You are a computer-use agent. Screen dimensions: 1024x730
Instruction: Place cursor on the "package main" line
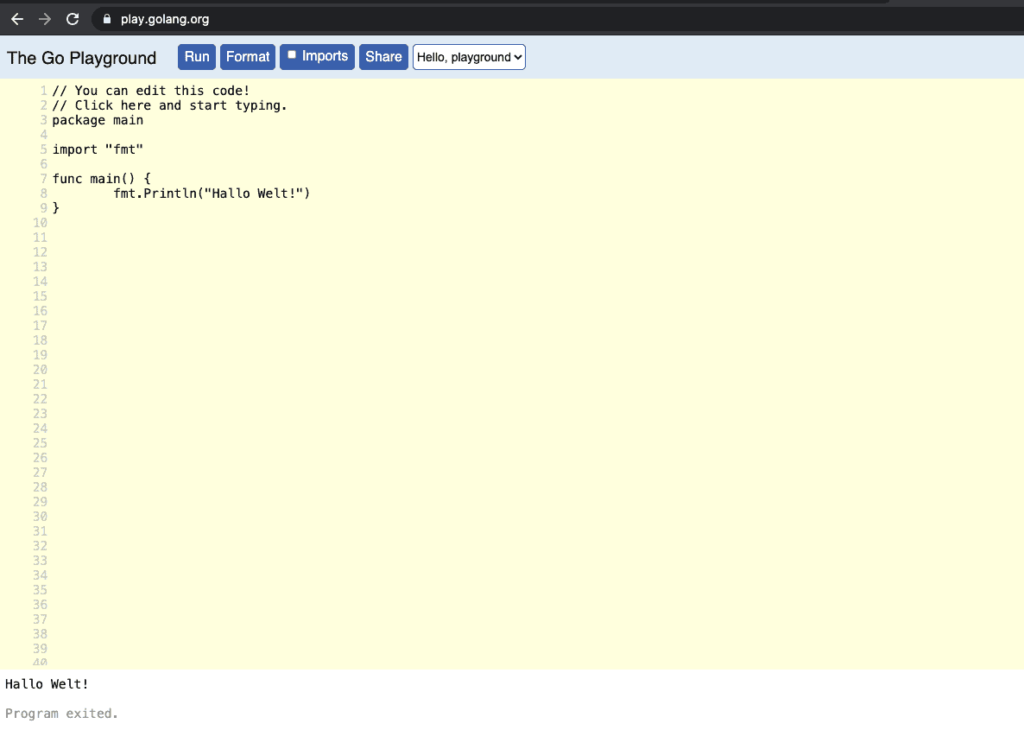(98, 120)
